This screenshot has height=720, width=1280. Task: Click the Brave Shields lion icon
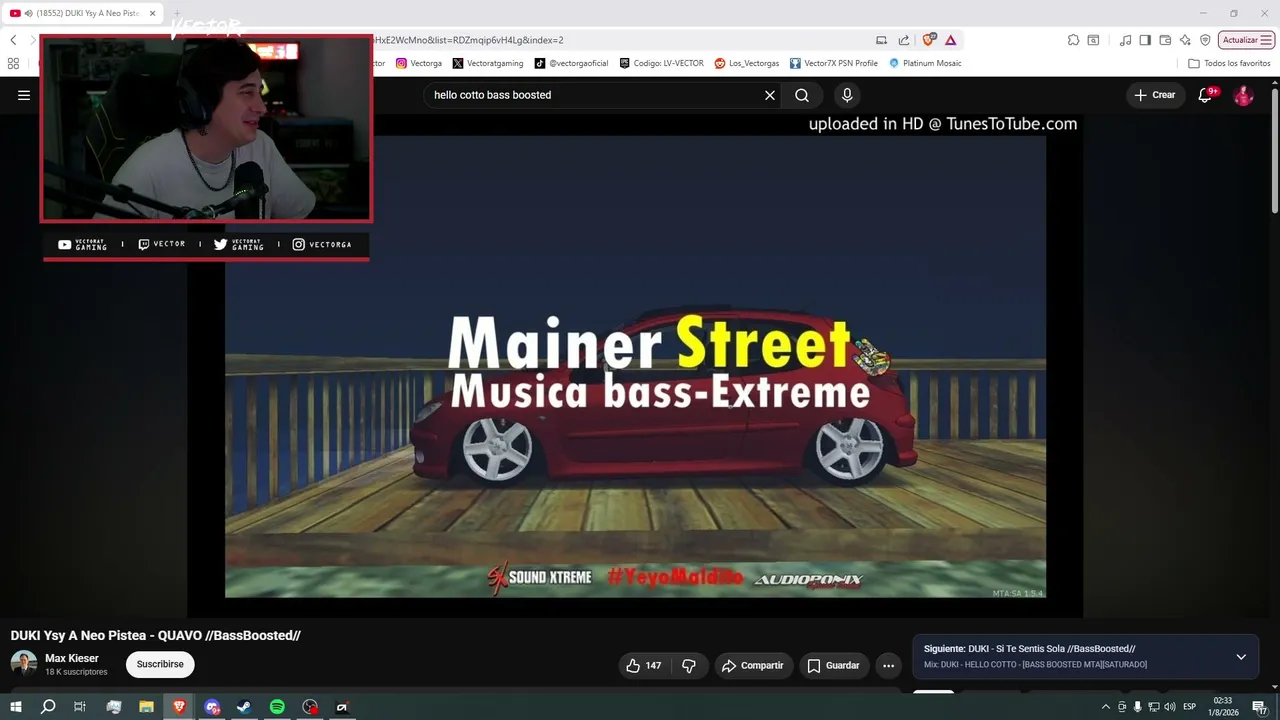pyautogui.click(x=929, y=40)
